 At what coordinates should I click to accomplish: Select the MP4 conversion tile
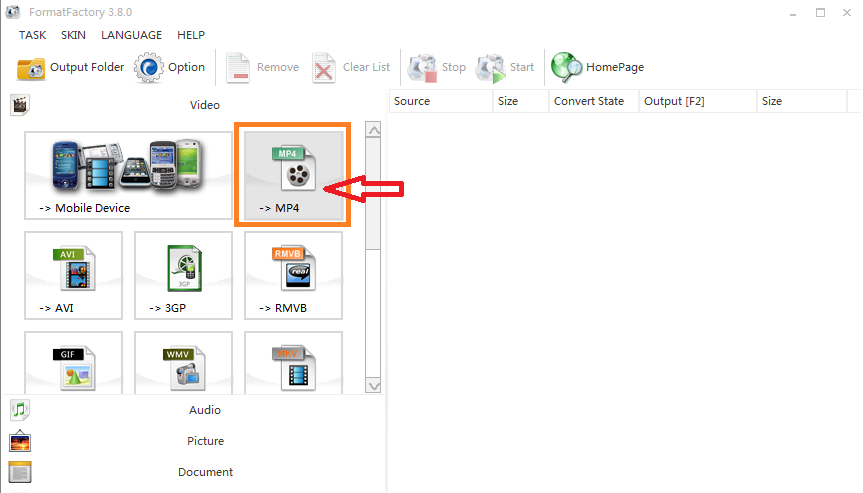tap(293, 176)
